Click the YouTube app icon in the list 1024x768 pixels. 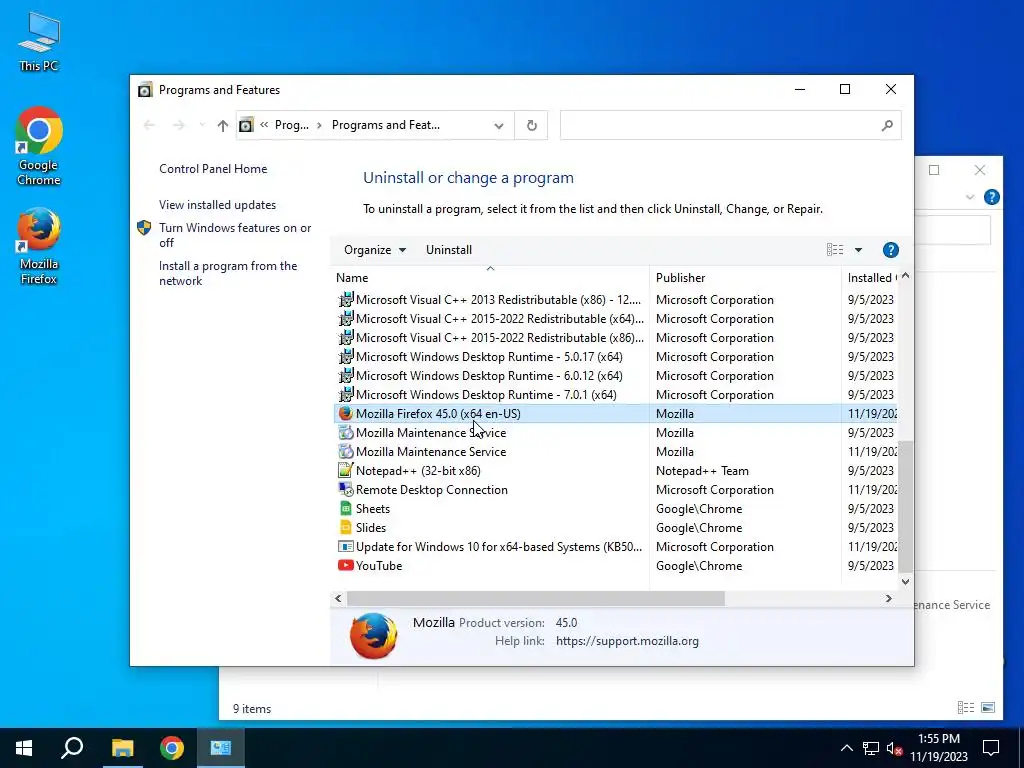345,566
